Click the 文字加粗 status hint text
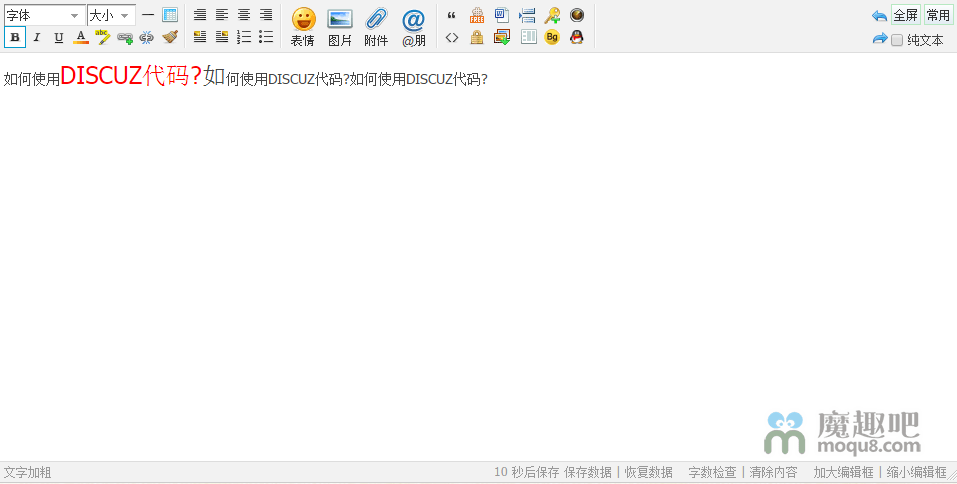 [27, 472]
